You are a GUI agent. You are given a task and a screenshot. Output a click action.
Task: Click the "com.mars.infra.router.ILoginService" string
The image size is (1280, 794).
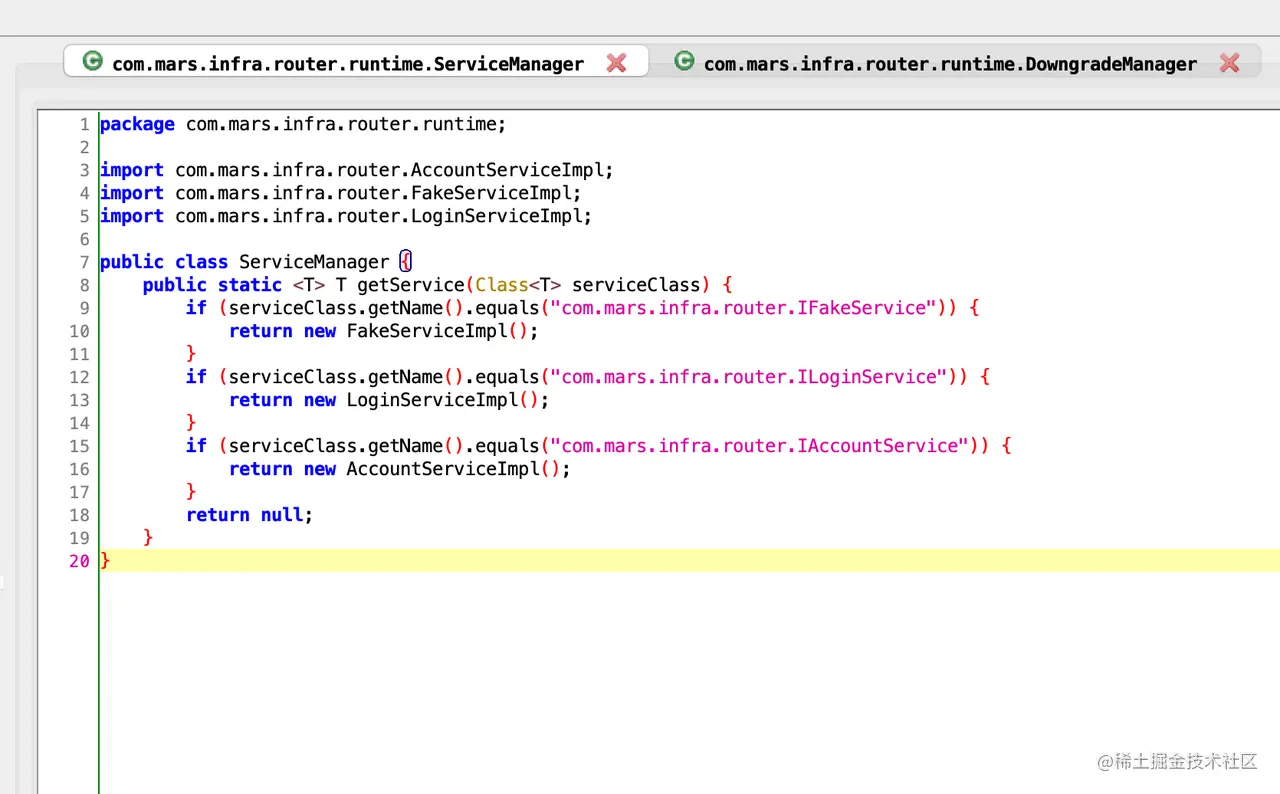click(749, 377)
